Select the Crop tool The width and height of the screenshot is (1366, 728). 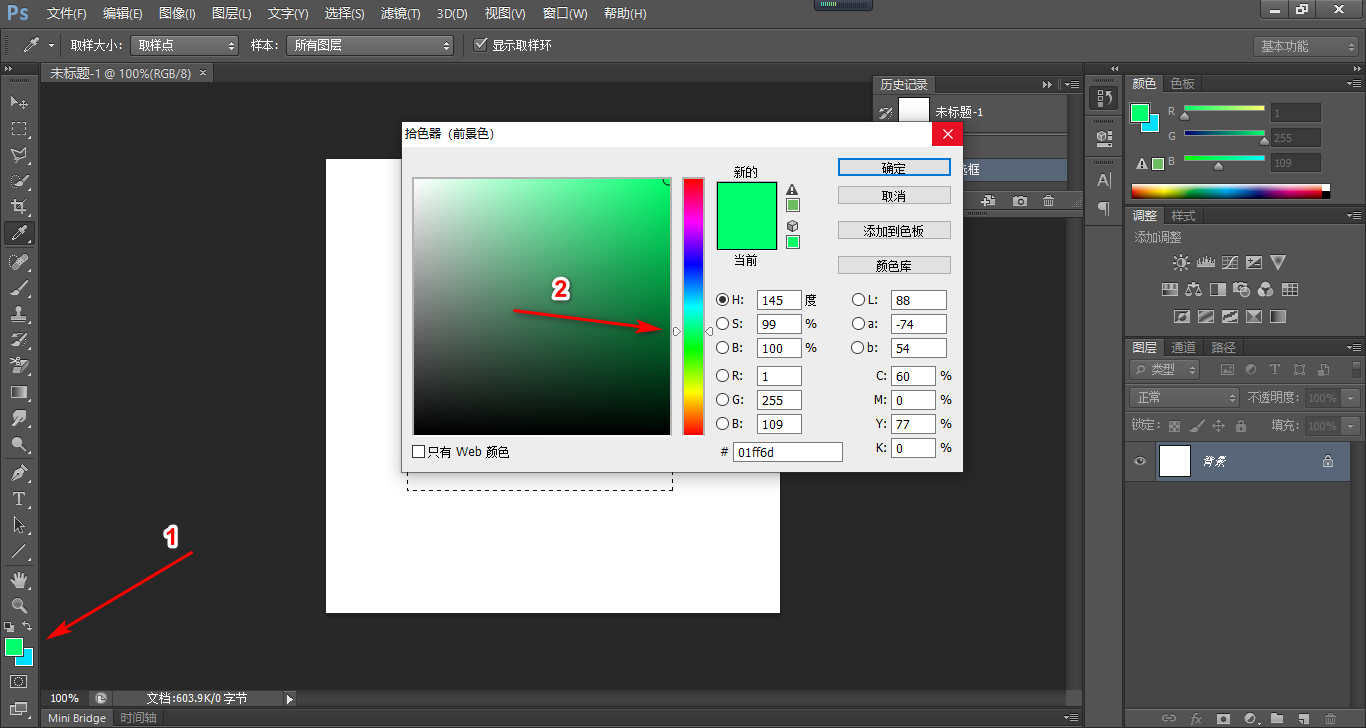(19, 208)
